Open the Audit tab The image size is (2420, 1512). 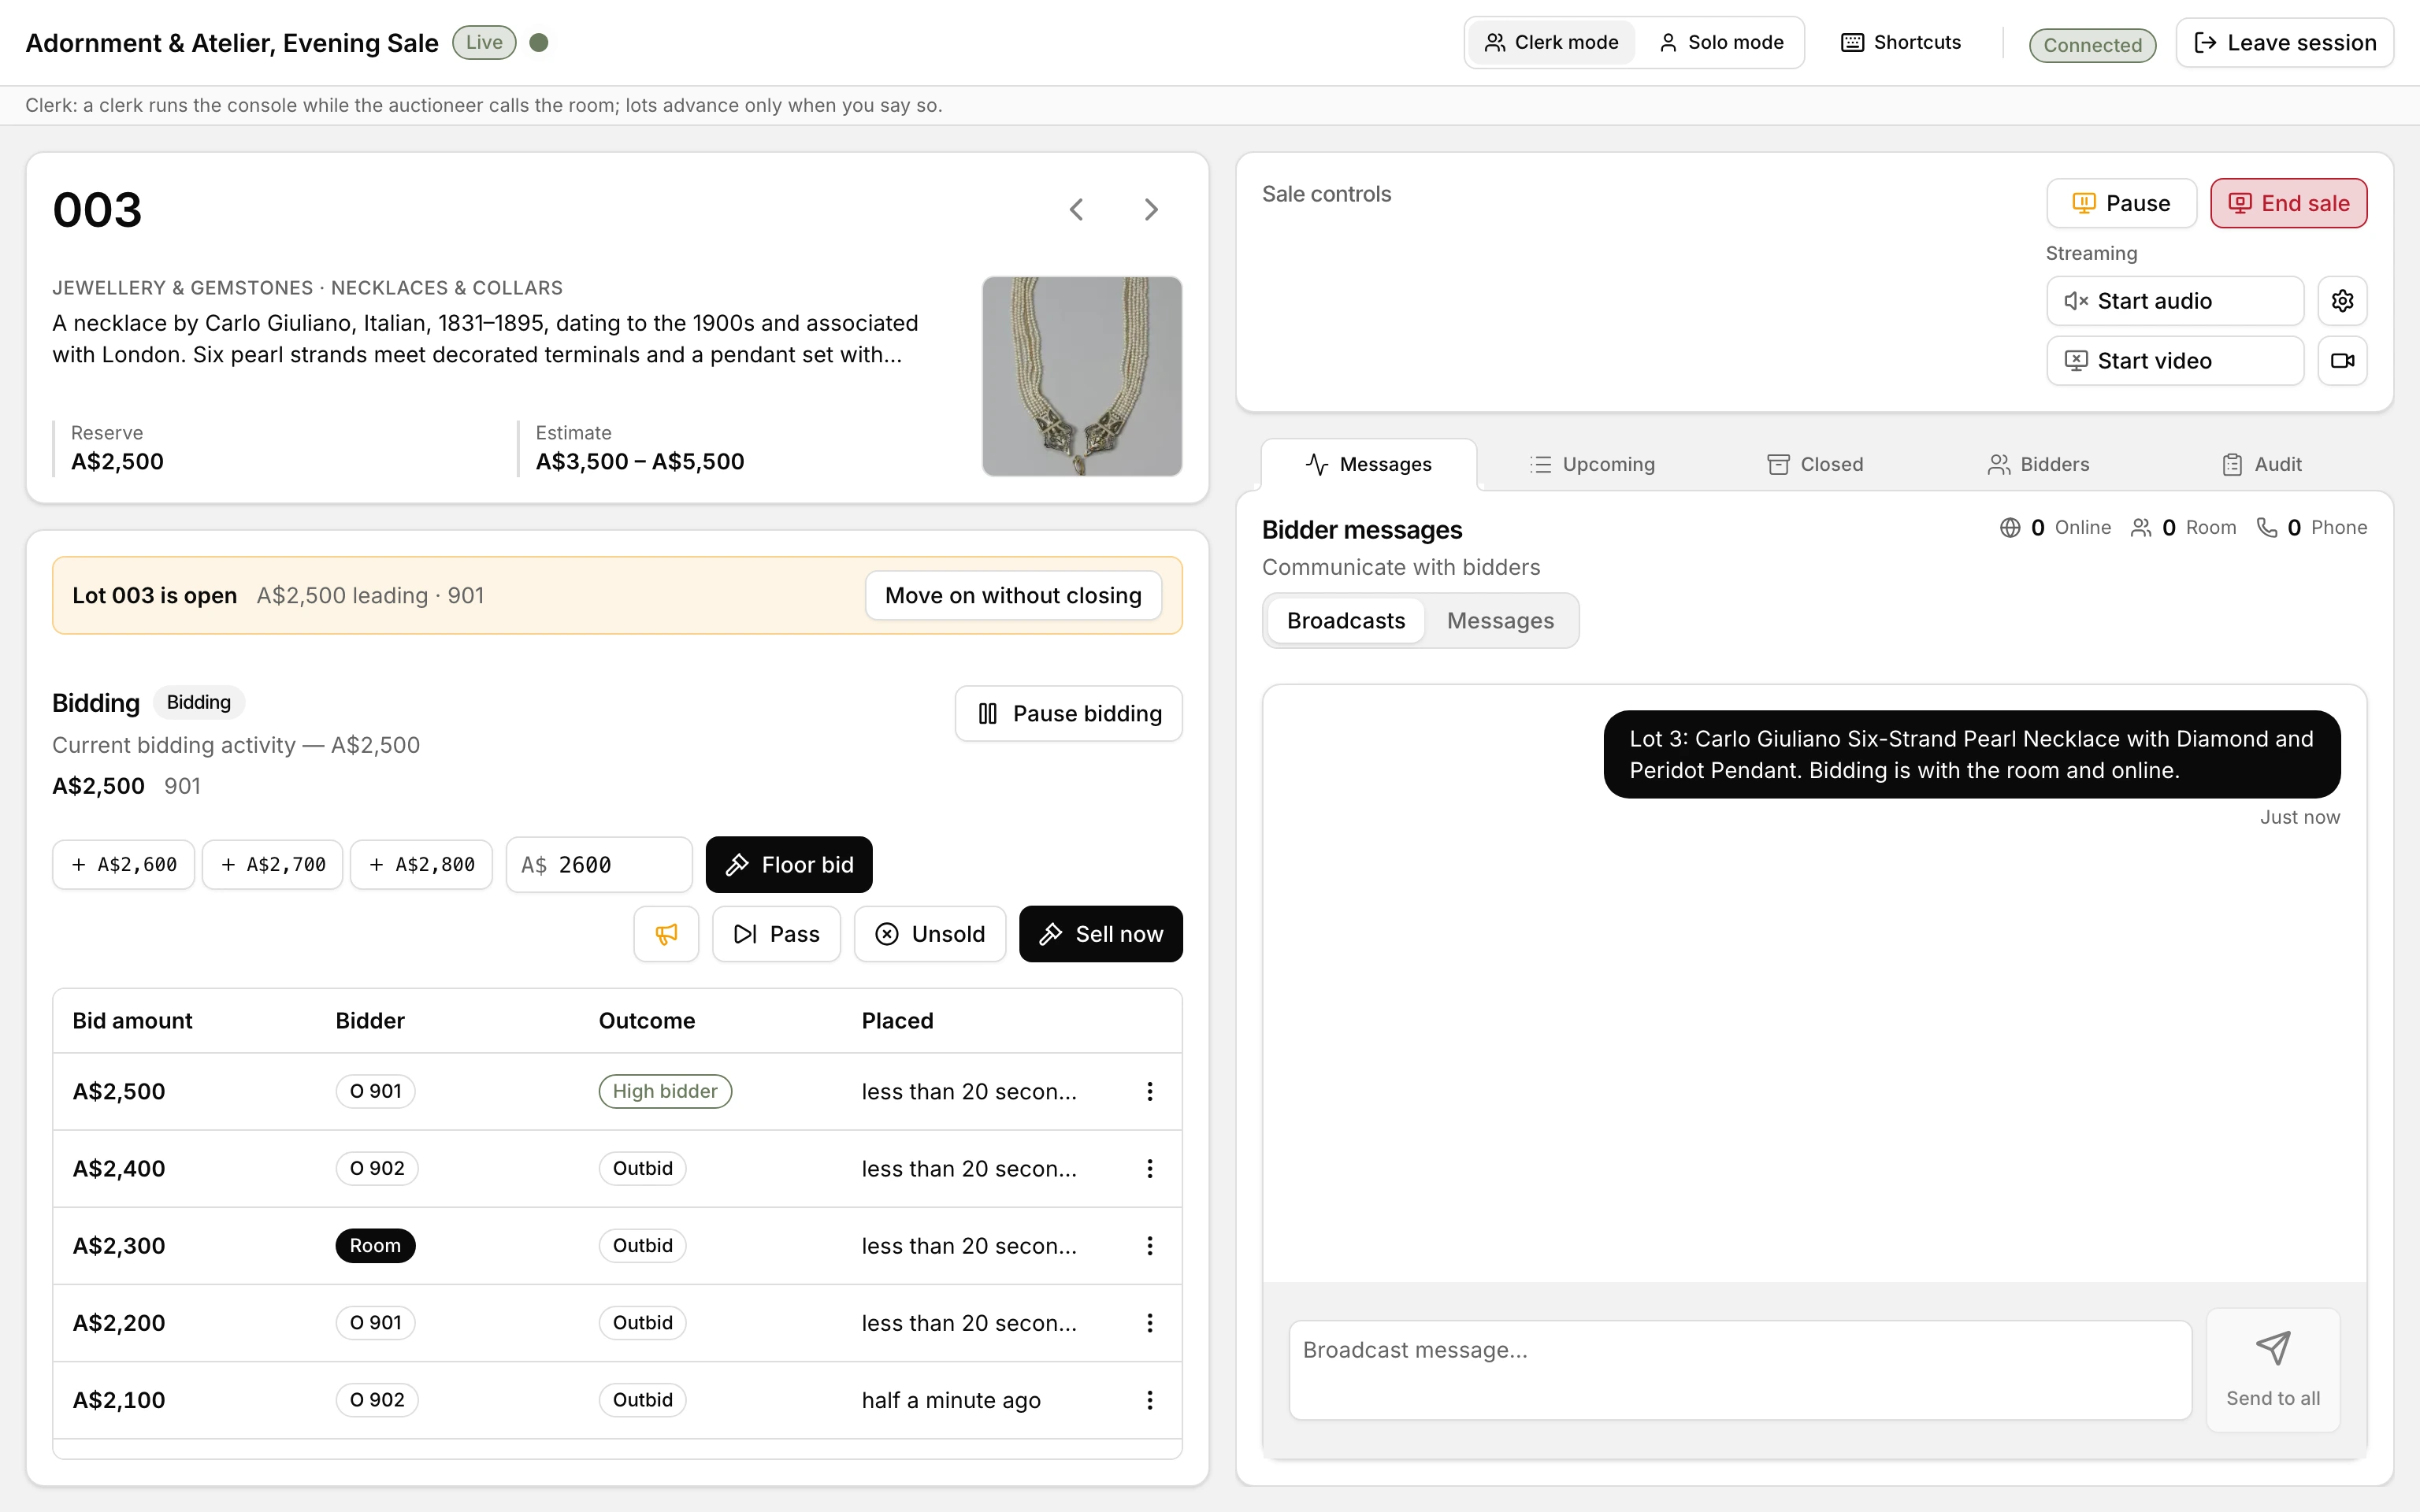(x=2262, y=465)
